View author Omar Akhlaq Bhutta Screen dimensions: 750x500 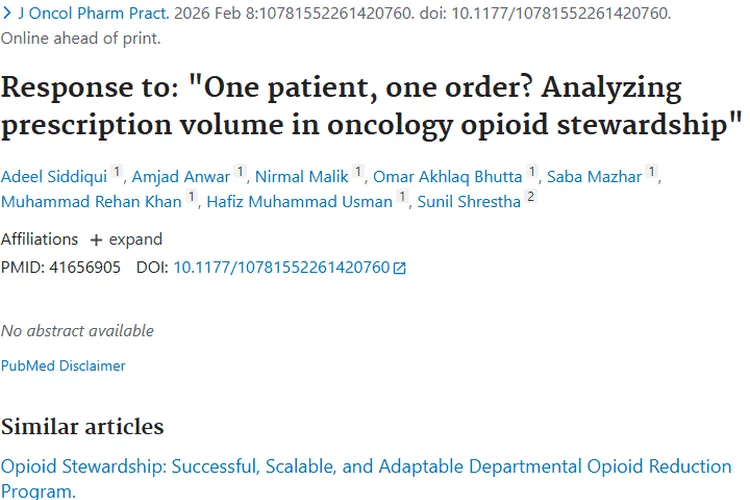pyautogui.click(x=447, y=176)
